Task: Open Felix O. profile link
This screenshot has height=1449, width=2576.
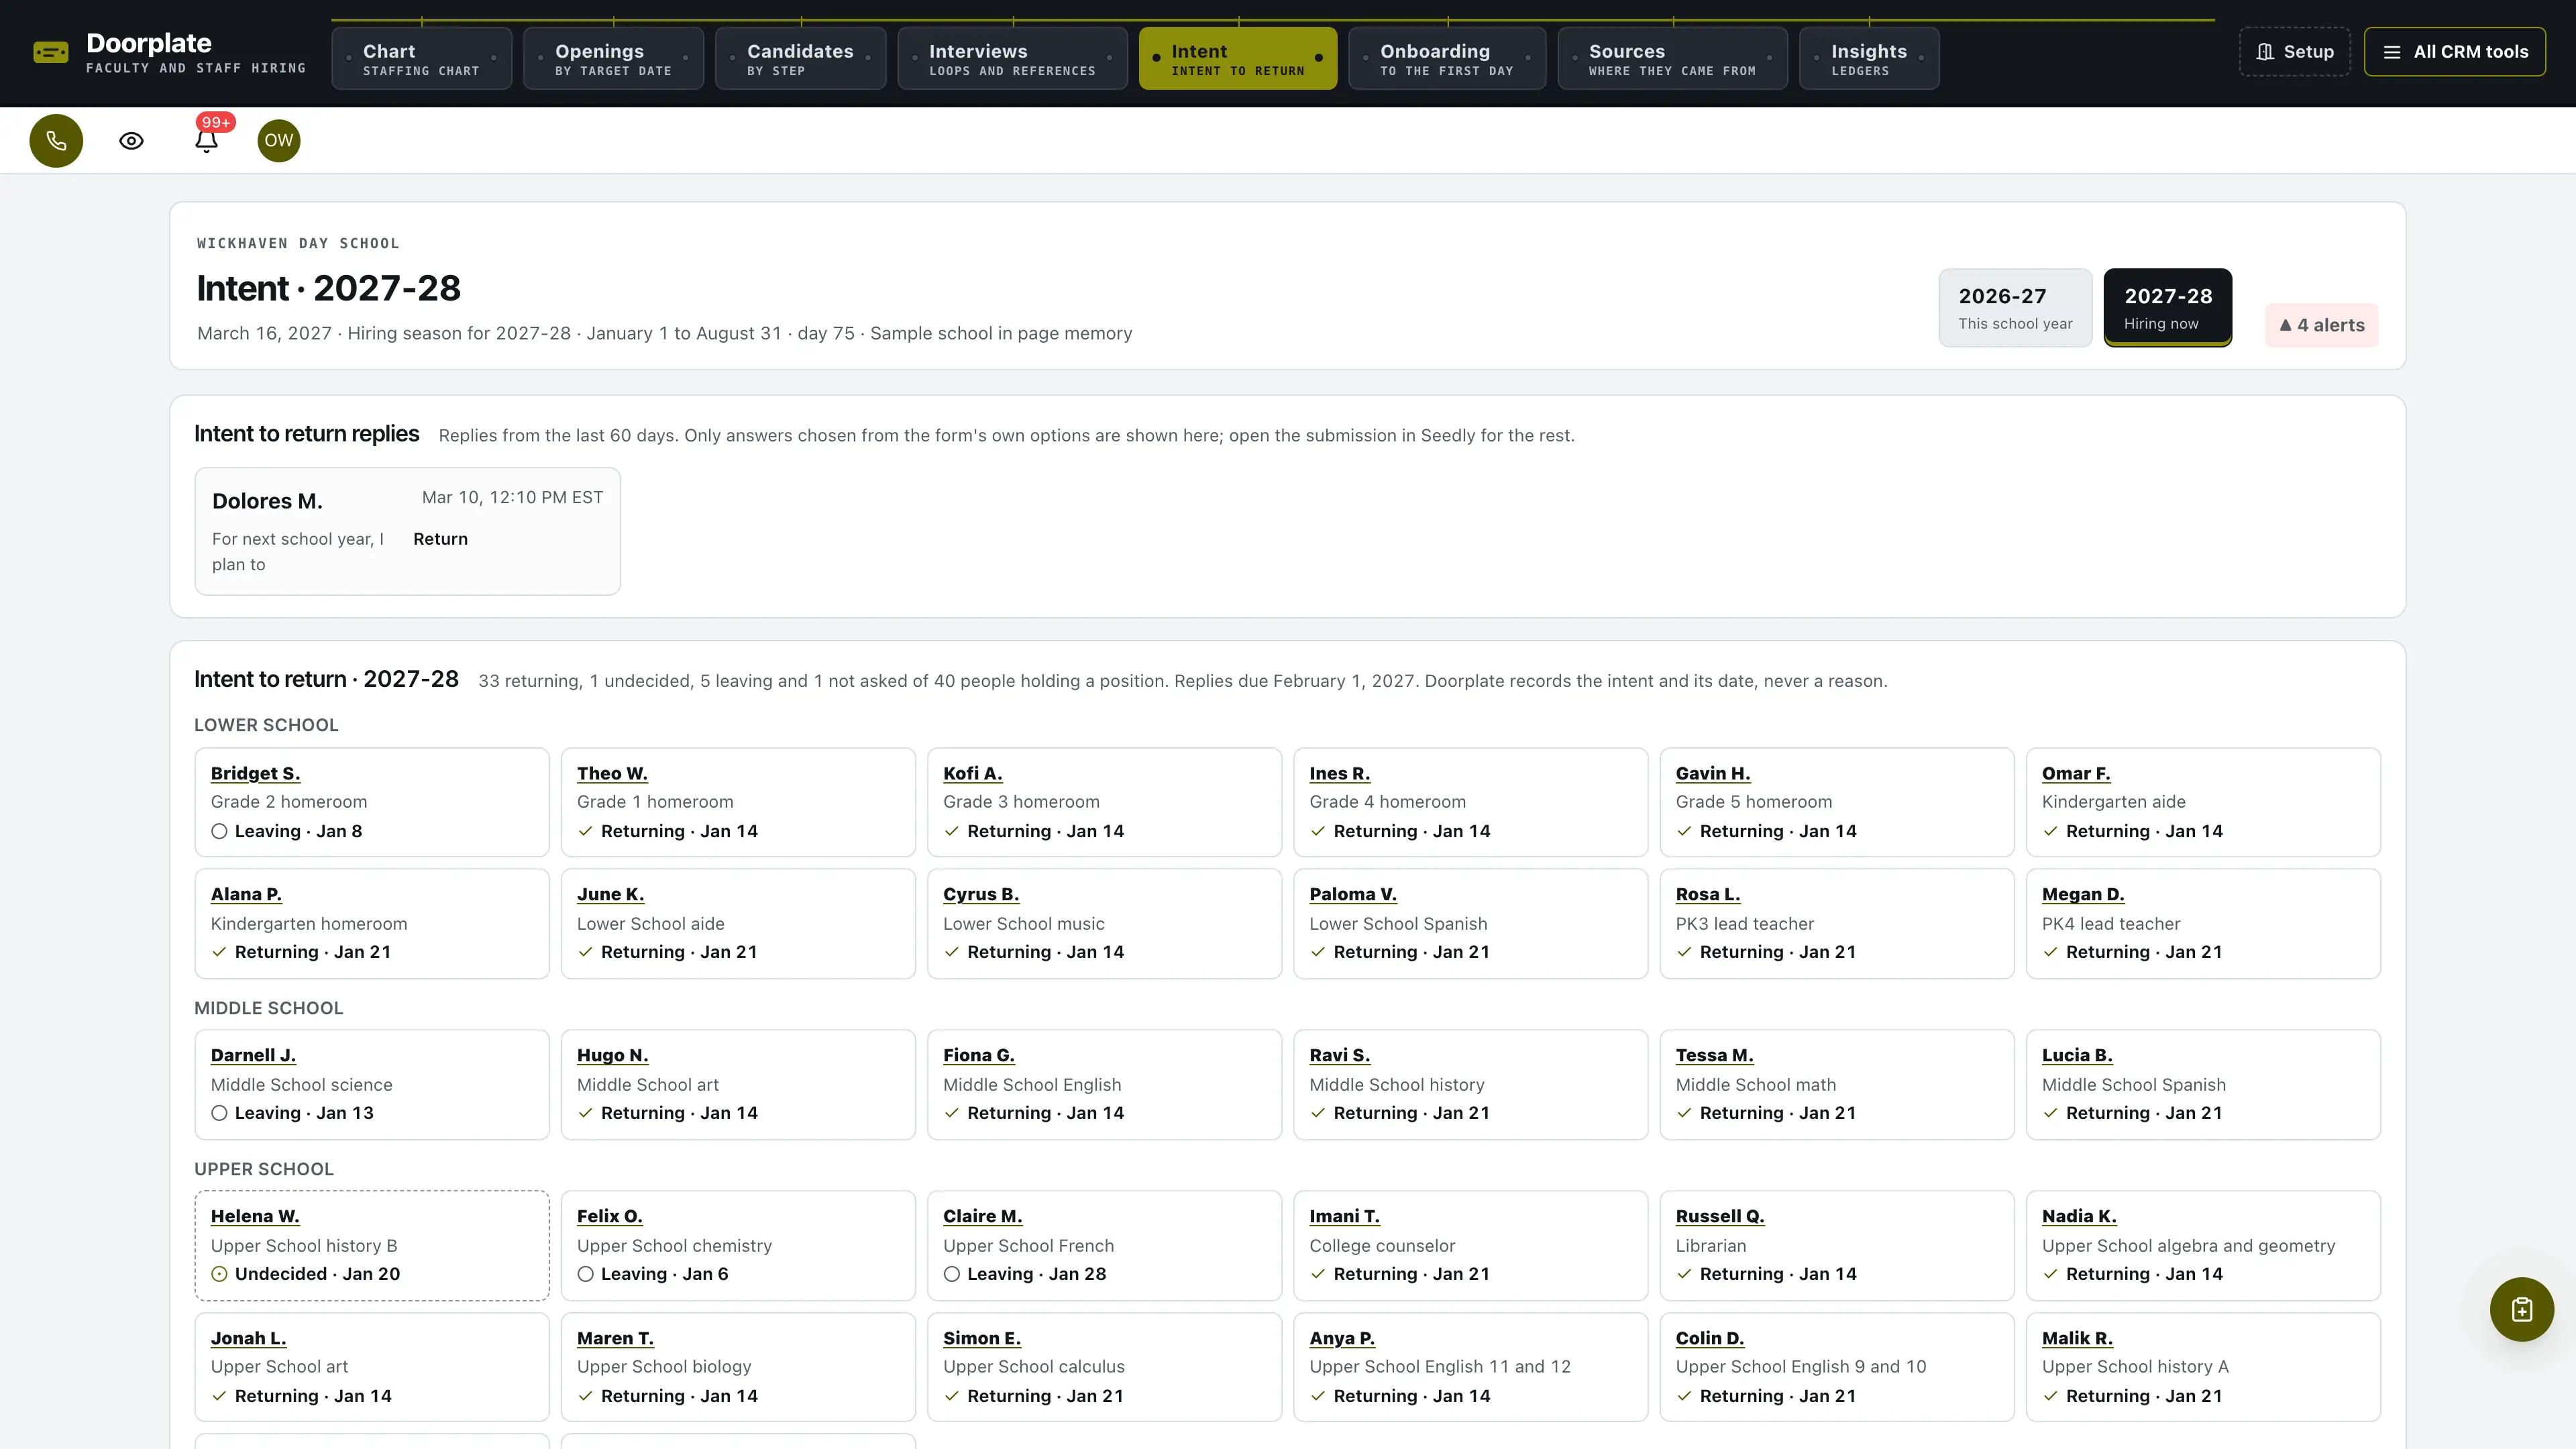Action: coord(609,1216)
